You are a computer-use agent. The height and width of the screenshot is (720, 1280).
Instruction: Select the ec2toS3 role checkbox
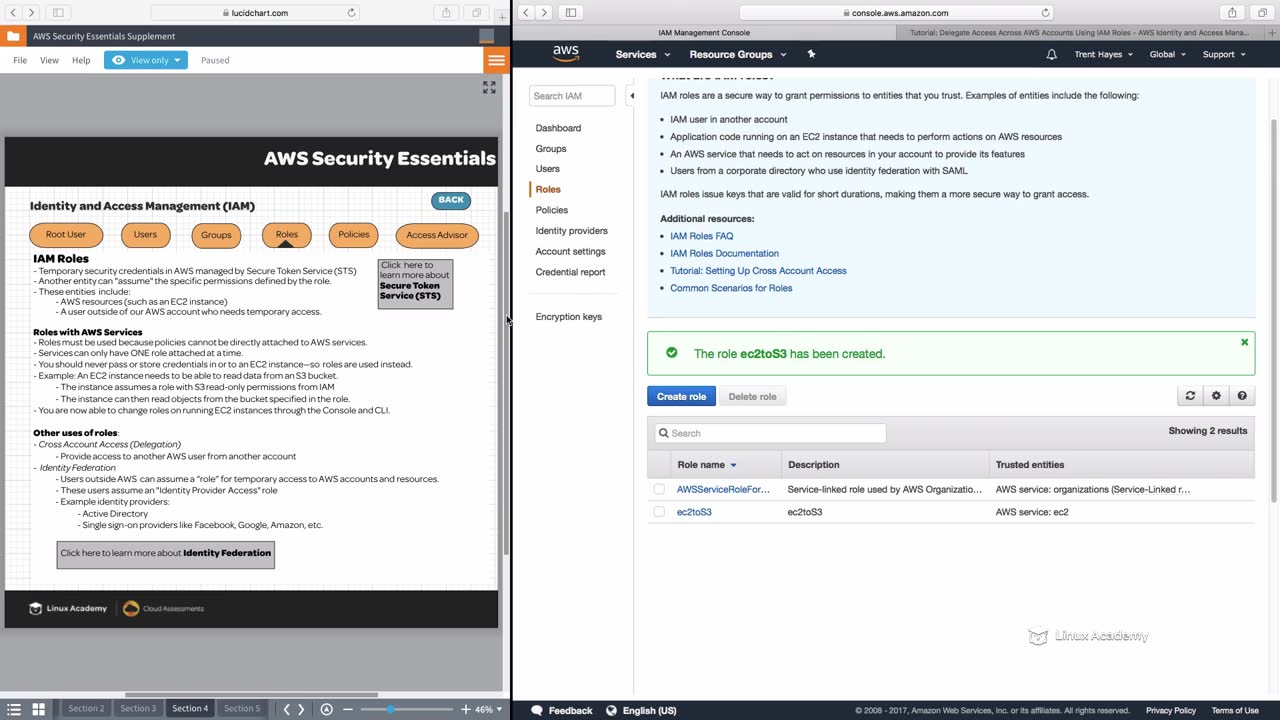tap(659, 512)
